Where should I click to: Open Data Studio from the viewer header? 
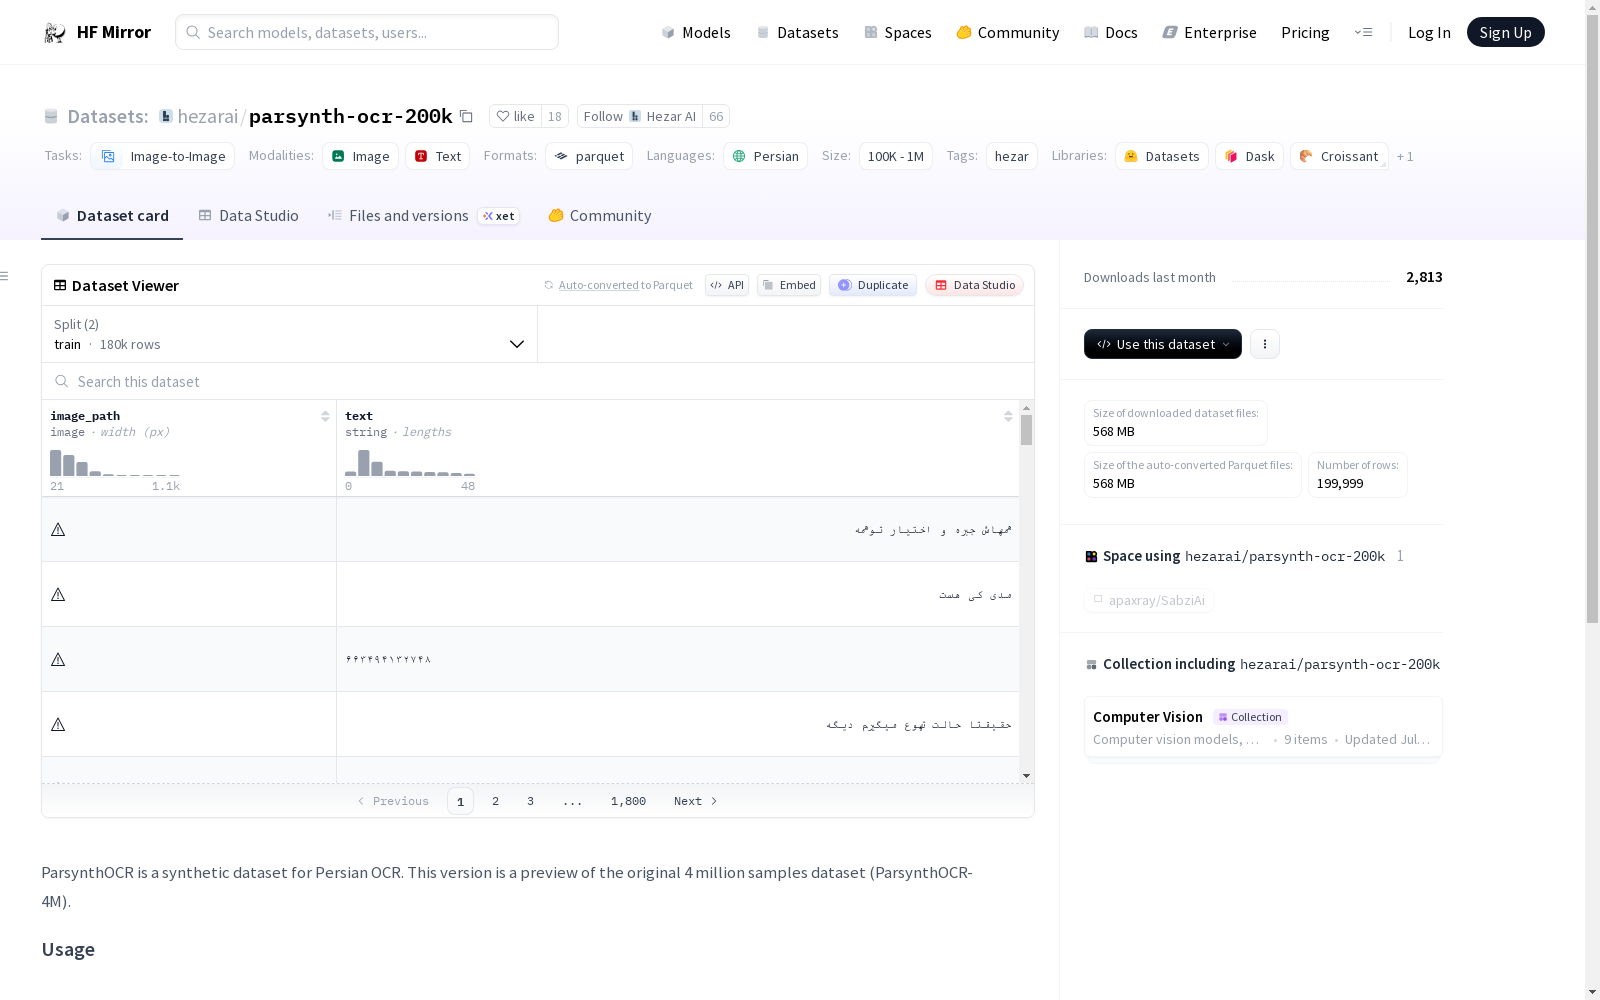coord(975,285)
